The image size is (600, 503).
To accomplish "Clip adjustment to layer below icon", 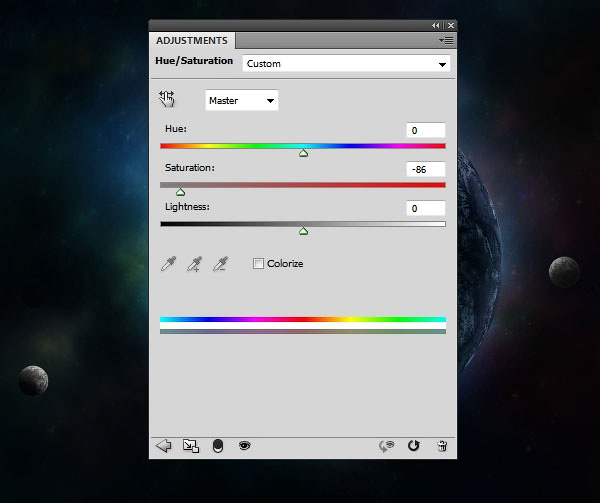I will 218,446.
